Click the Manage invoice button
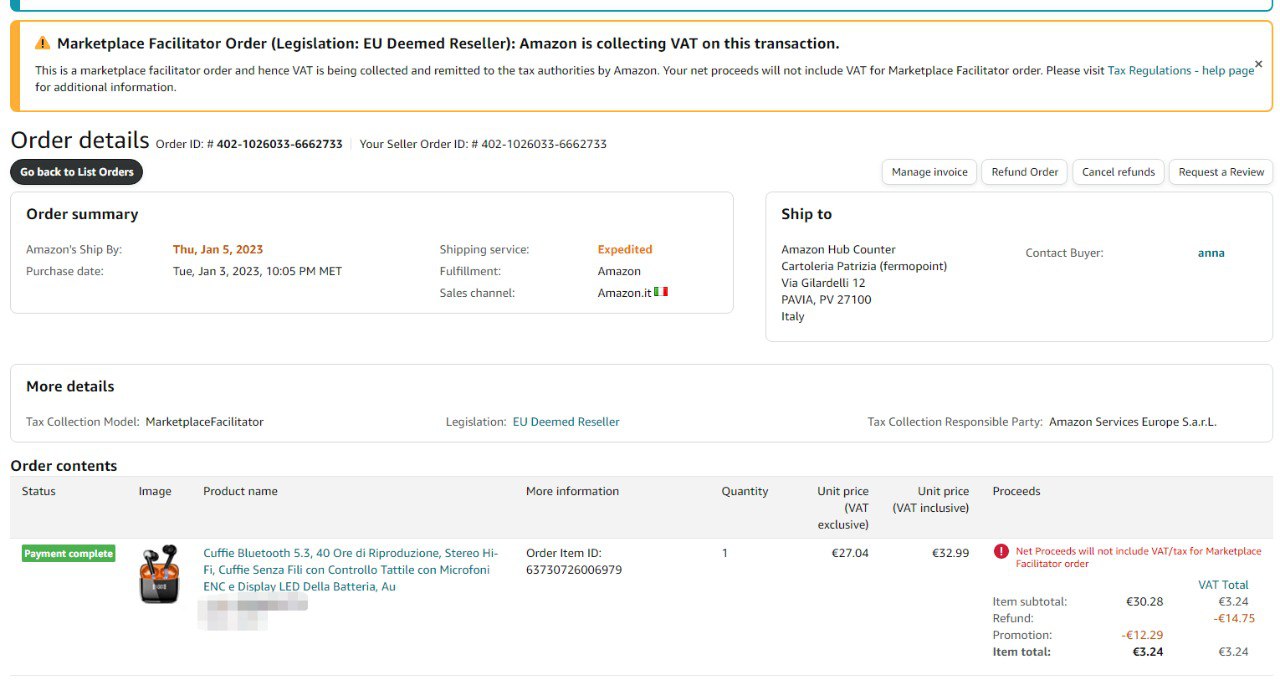The width and height of the screenshot is (1280, 680). coord(929,172)
